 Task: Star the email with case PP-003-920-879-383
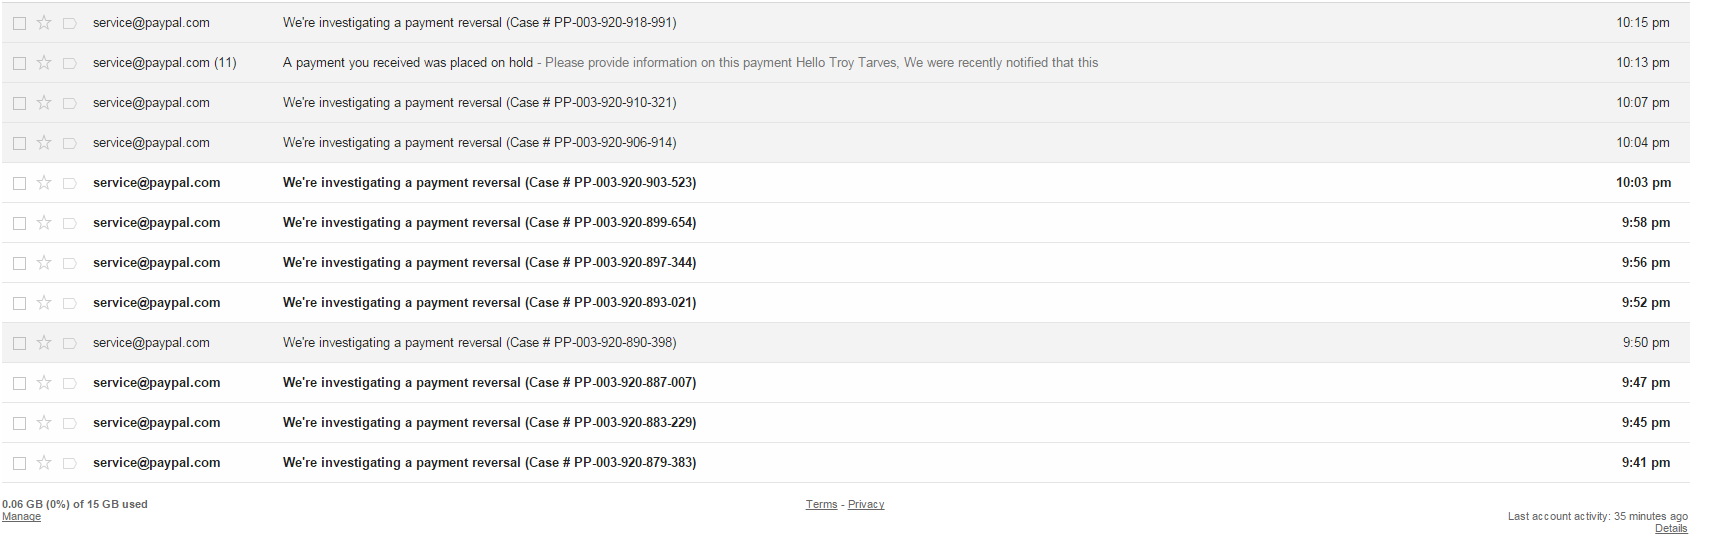coord(44,463)
